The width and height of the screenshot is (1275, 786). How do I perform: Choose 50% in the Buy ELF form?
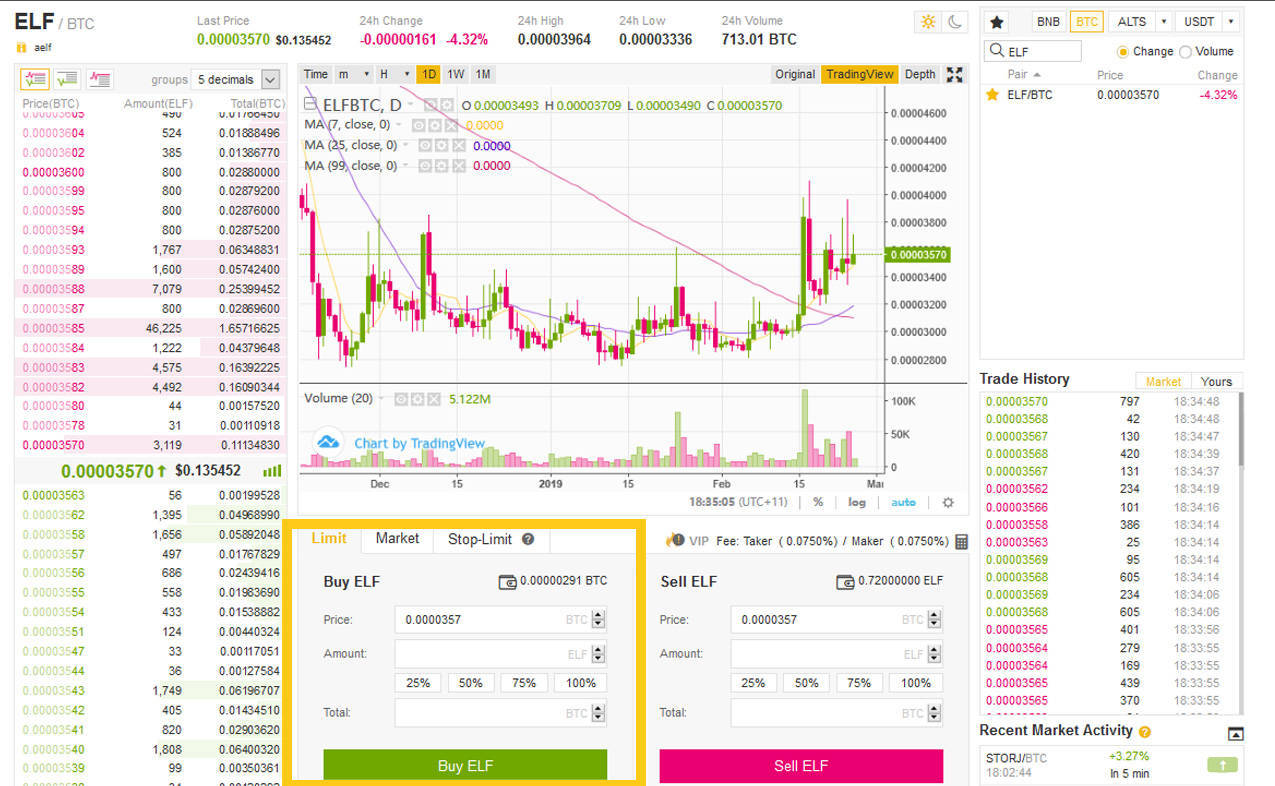[471, 683]
